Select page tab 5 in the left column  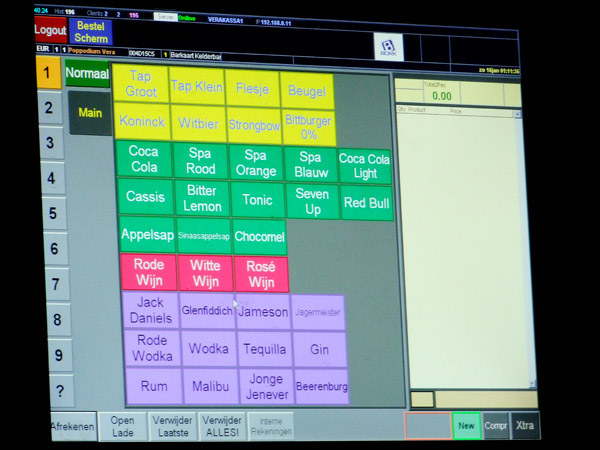(x=54, y=212)
